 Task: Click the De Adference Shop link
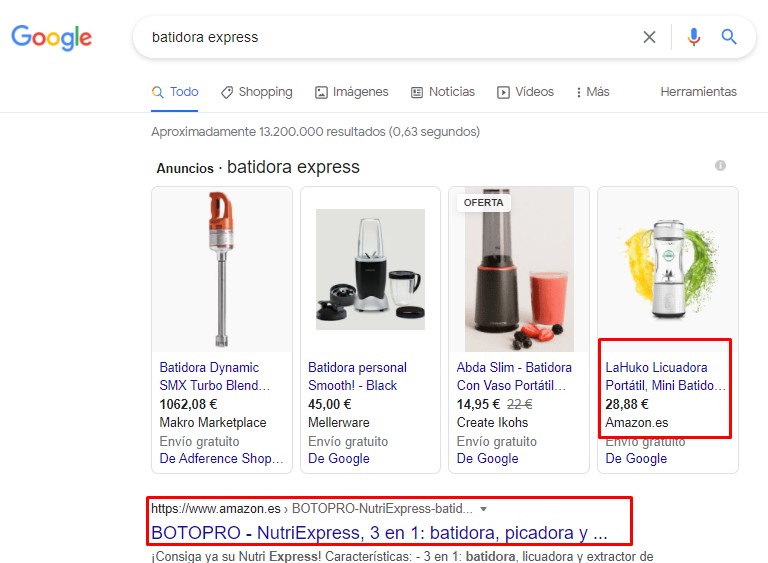pos(221,459)
